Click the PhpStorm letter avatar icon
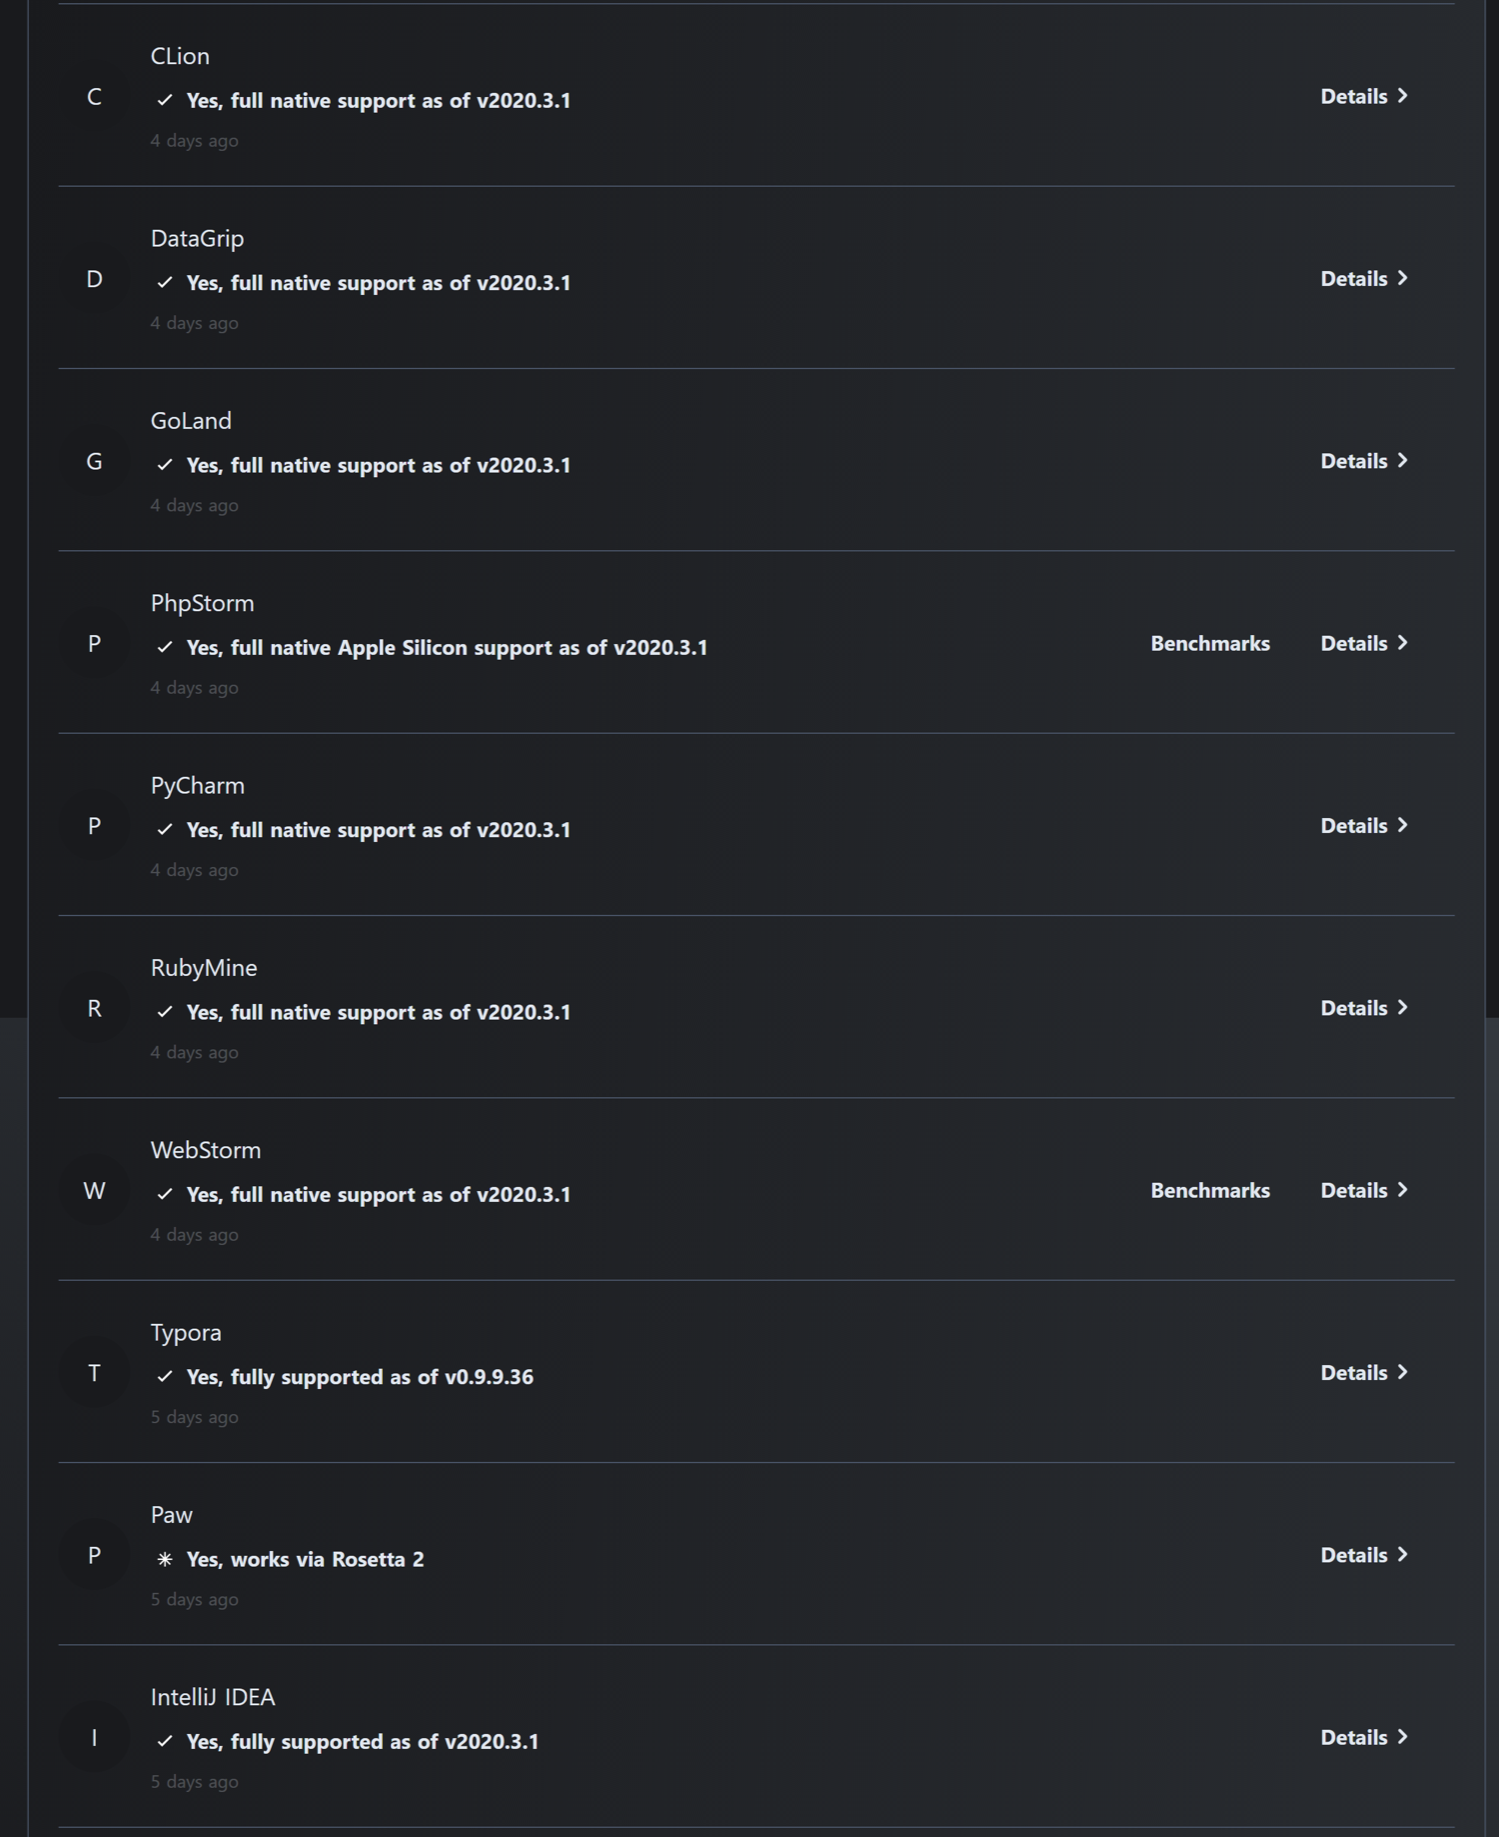 point(94,644)
